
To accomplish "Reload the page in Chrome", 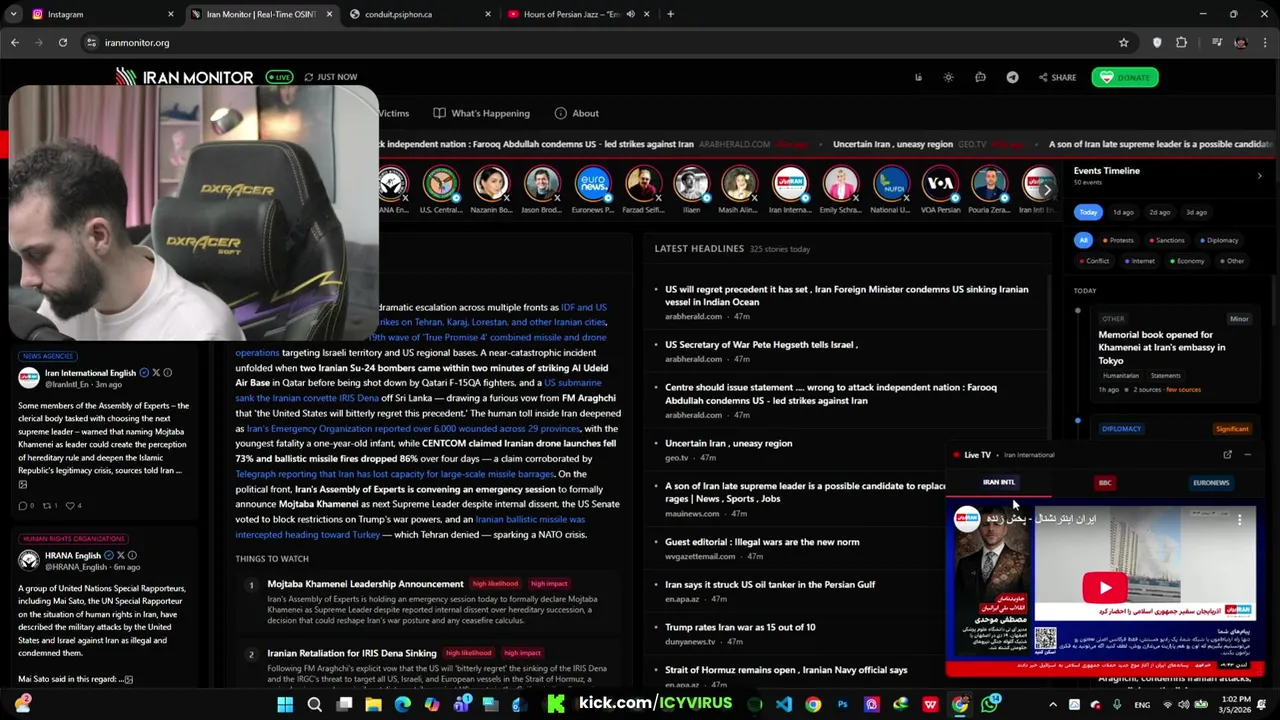I will (x=62, y=42).
